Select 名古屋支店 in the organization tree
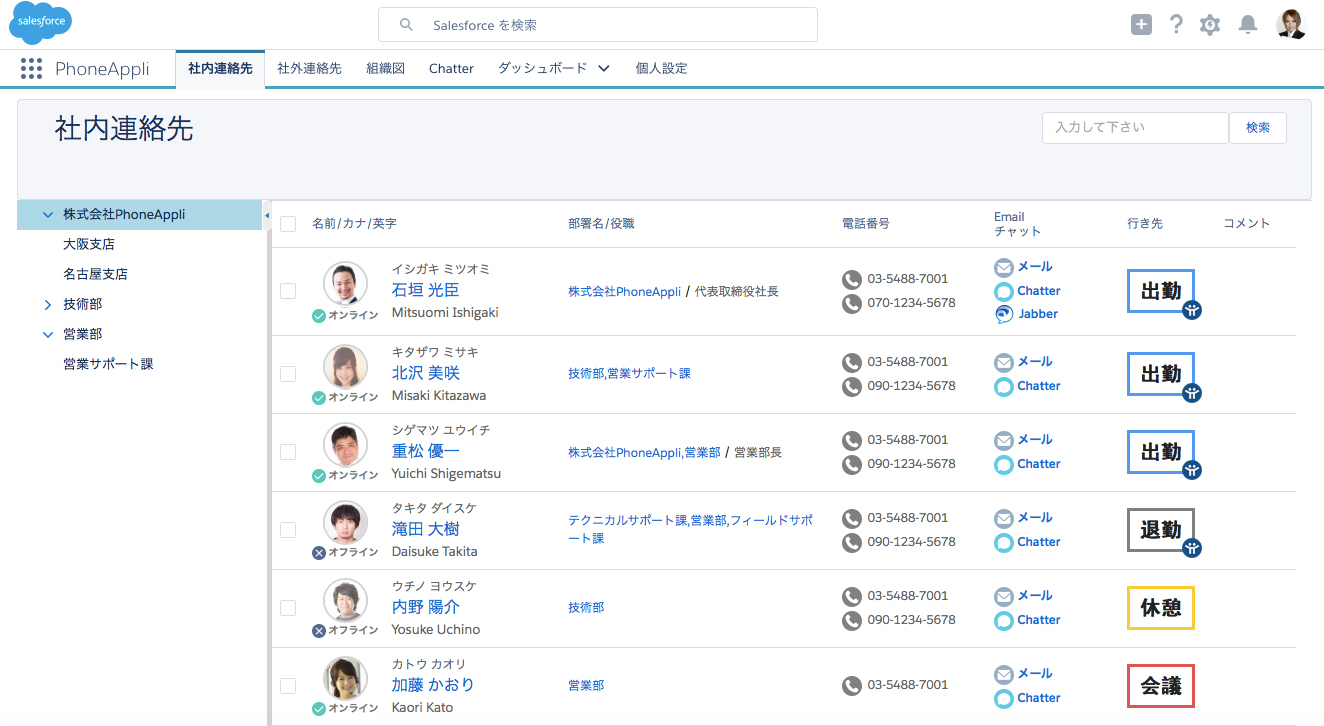 (95, 274)
